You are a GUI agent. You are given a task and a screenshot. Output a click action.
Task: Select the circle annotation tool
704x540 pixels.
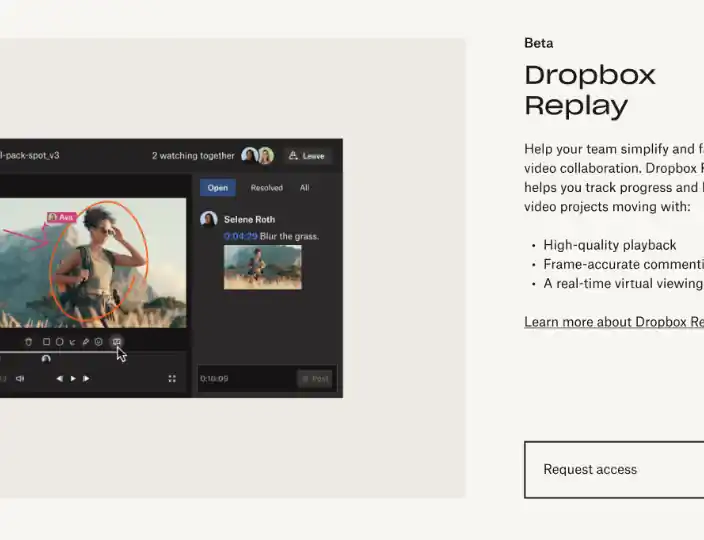pyautogui.click(x=59, y=342)
